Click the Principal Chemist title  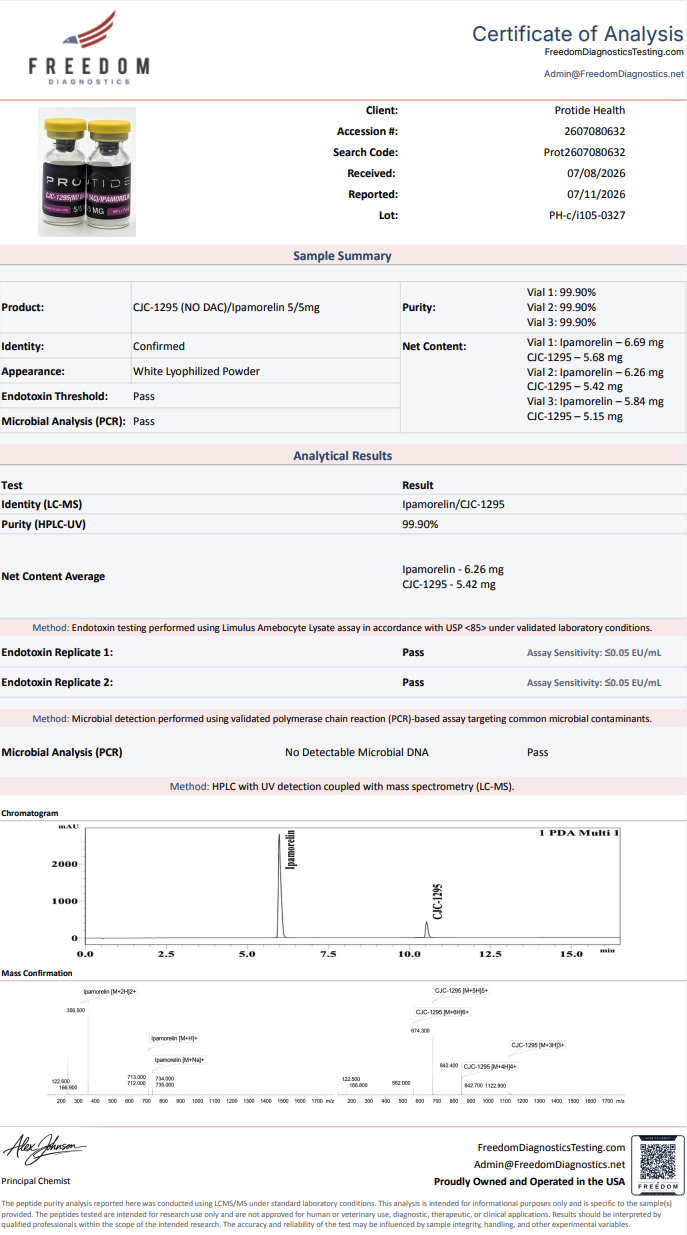click(x=36, y=1181)
